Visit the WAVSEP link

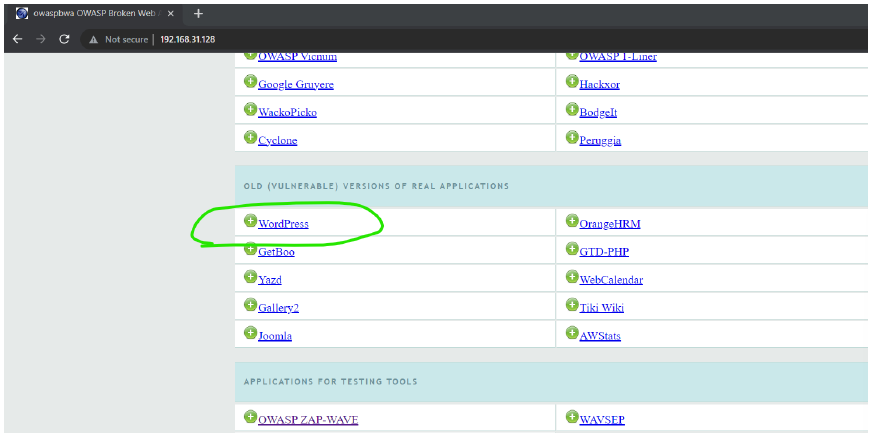point(602,420)
